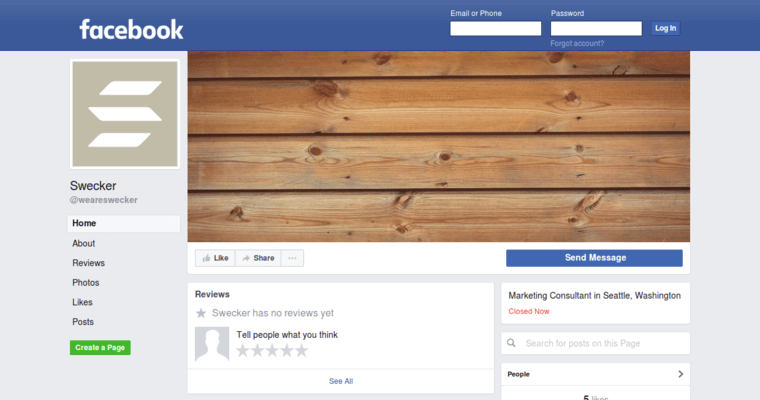Screen dimensions: 760x400
Task: Go to the About section
Action: (x=84, y=243)
